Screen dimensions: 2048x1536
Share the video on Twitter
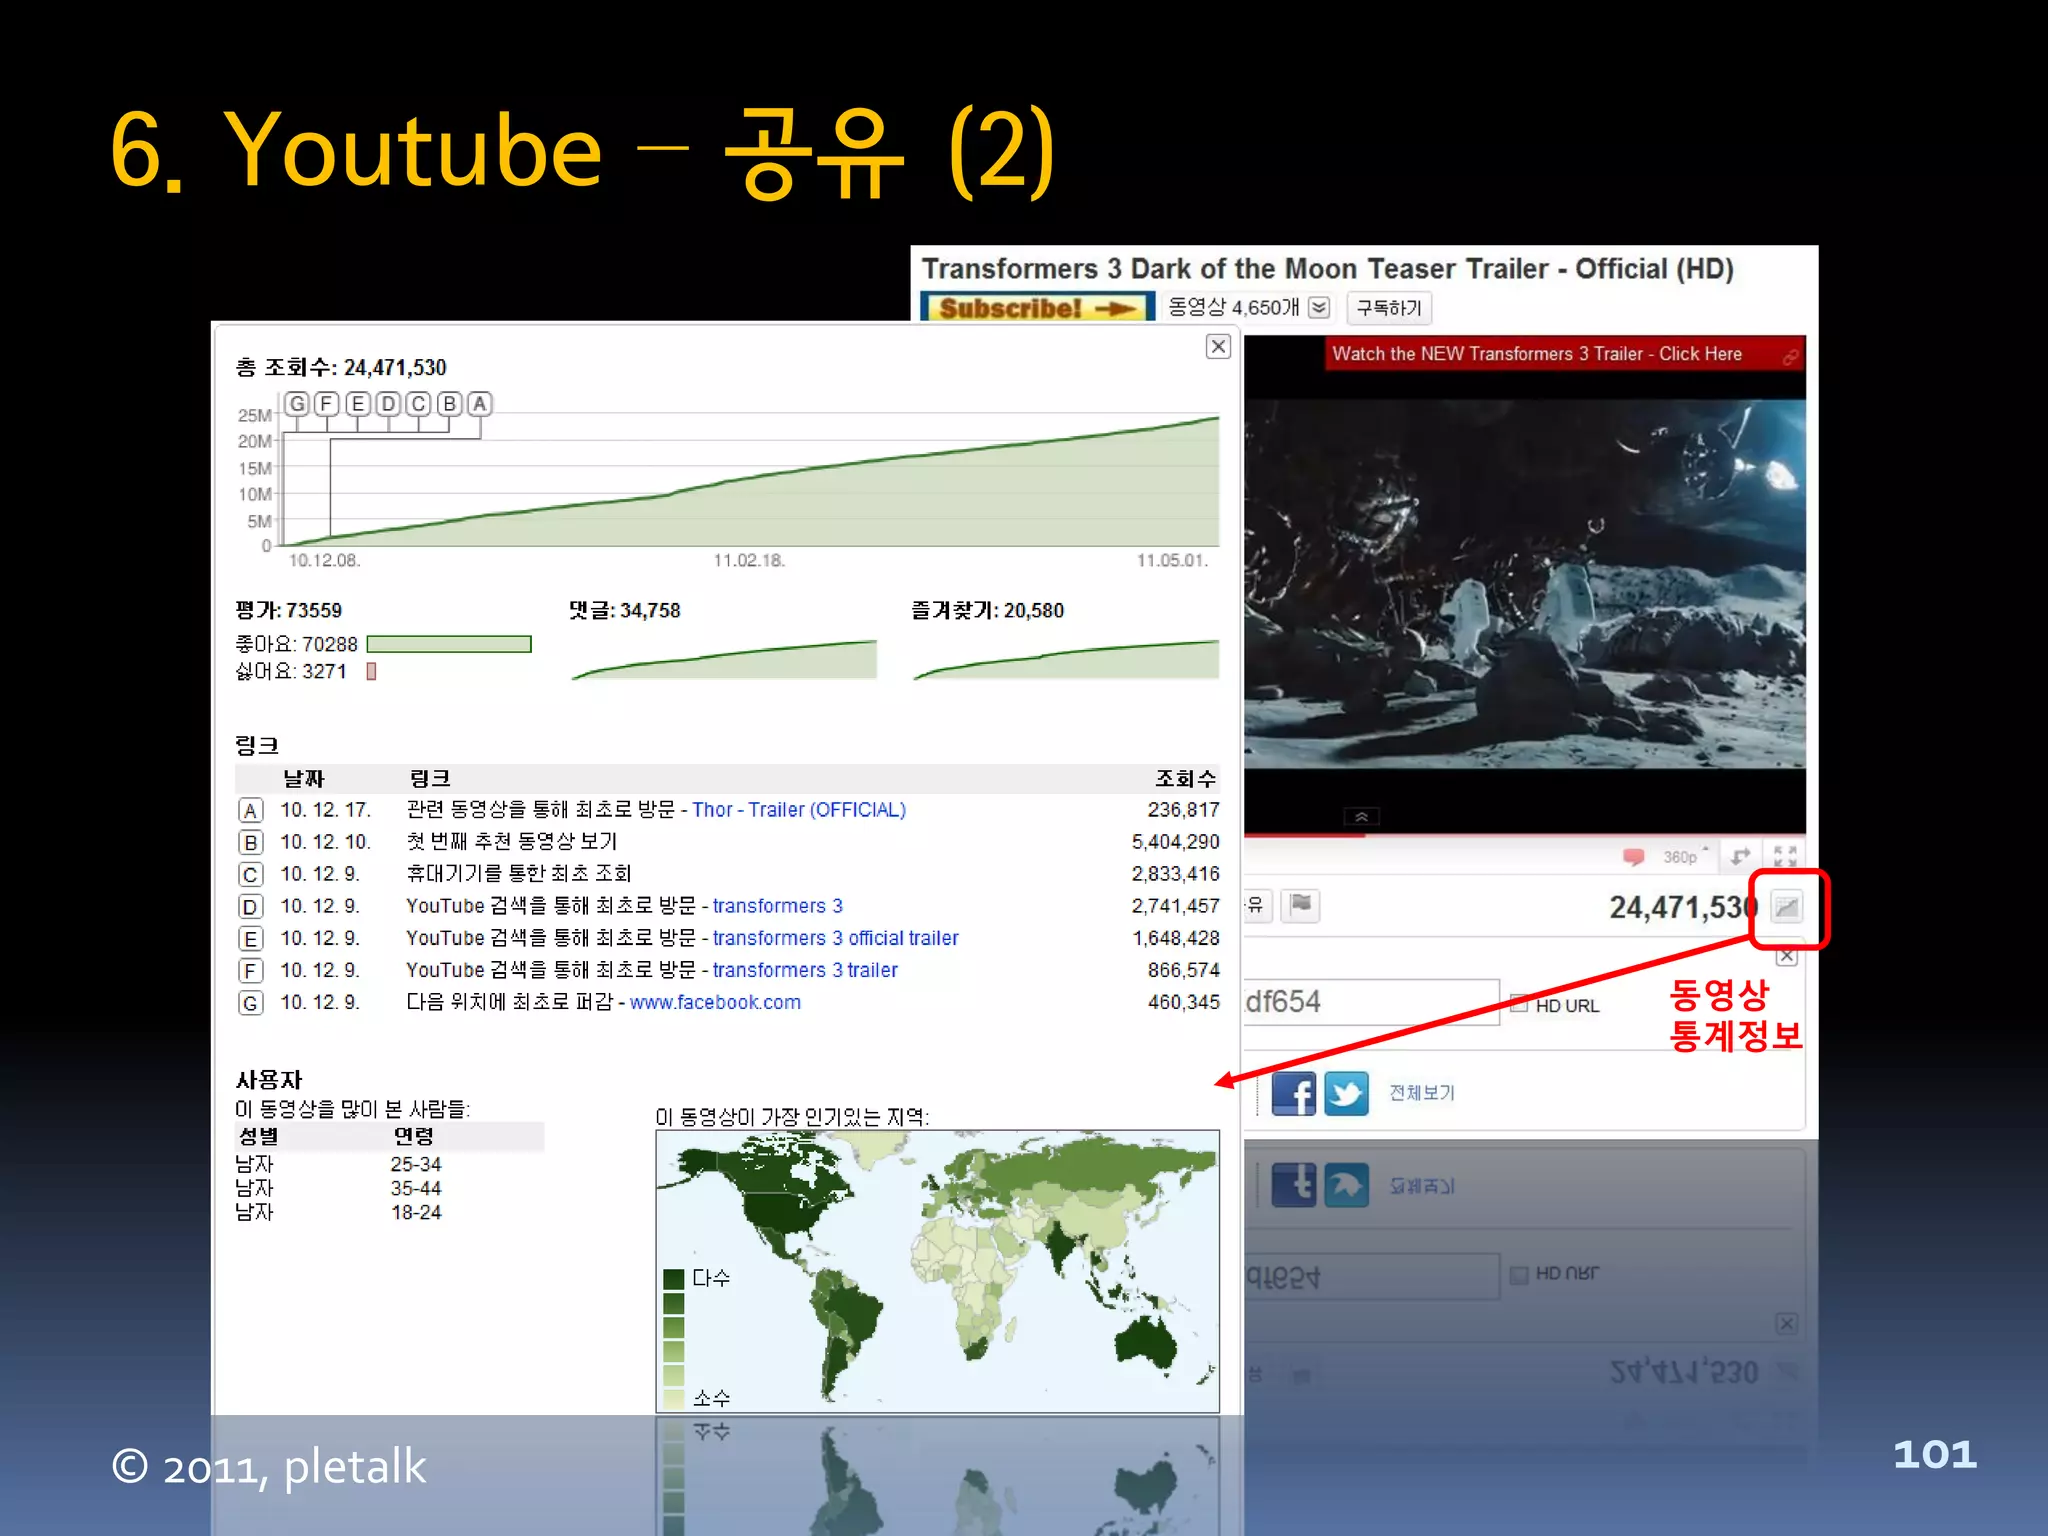1346,1093
